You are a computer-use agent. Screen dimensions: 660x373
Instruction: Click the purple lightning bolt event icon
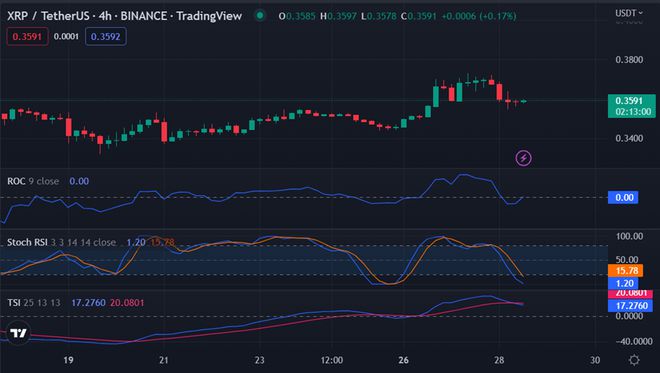[x=523, y=158]
